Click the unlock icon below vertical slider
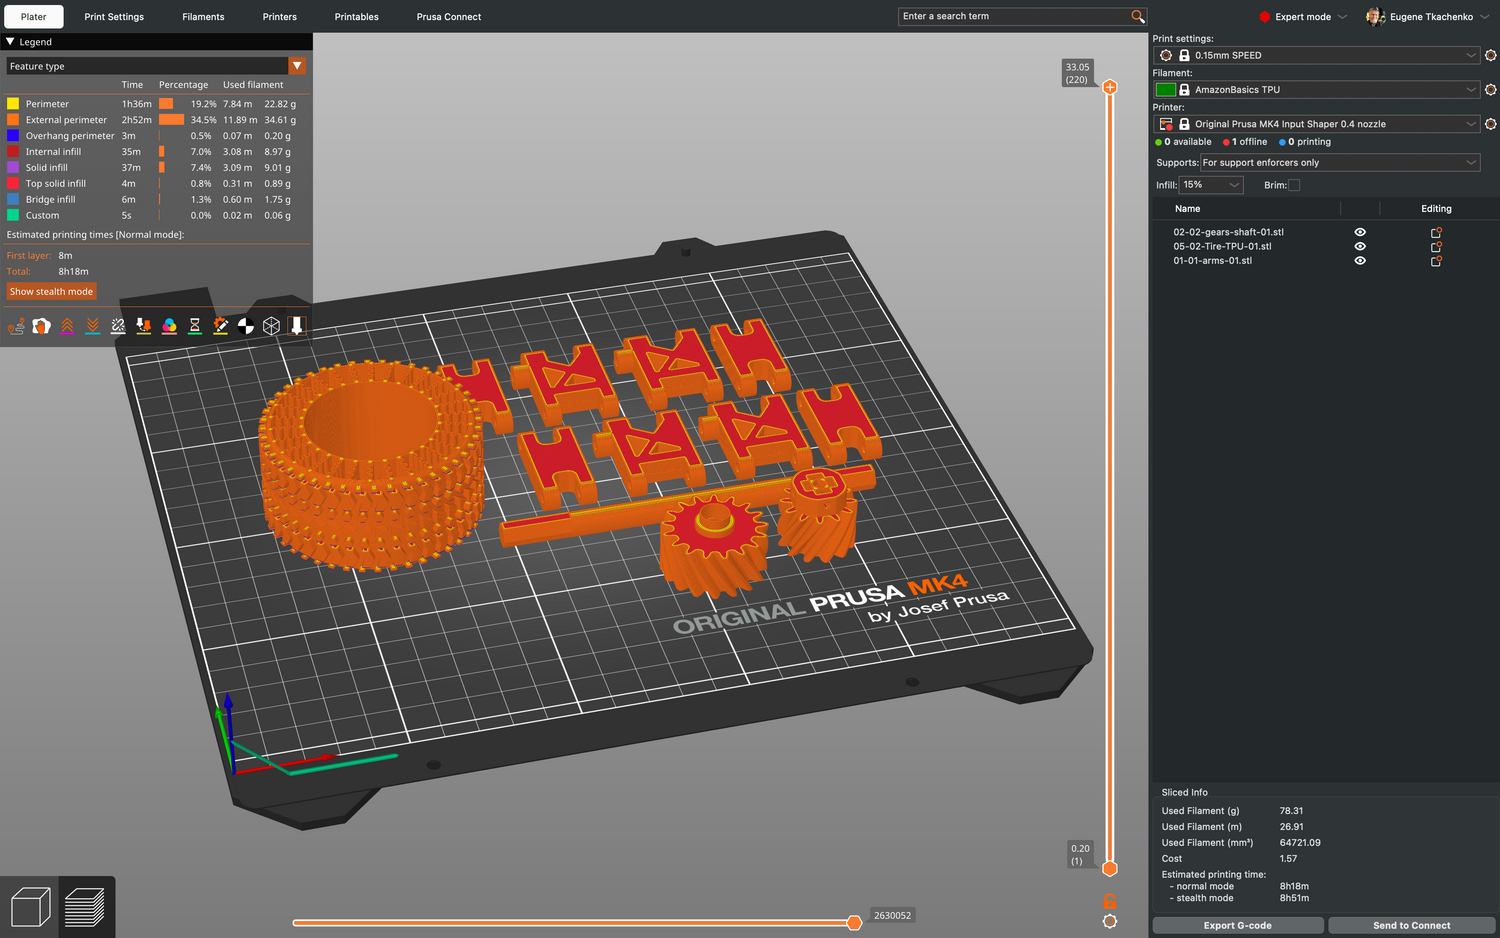The width and height of the screenshot is (1500, 938). pos(1109,900)
